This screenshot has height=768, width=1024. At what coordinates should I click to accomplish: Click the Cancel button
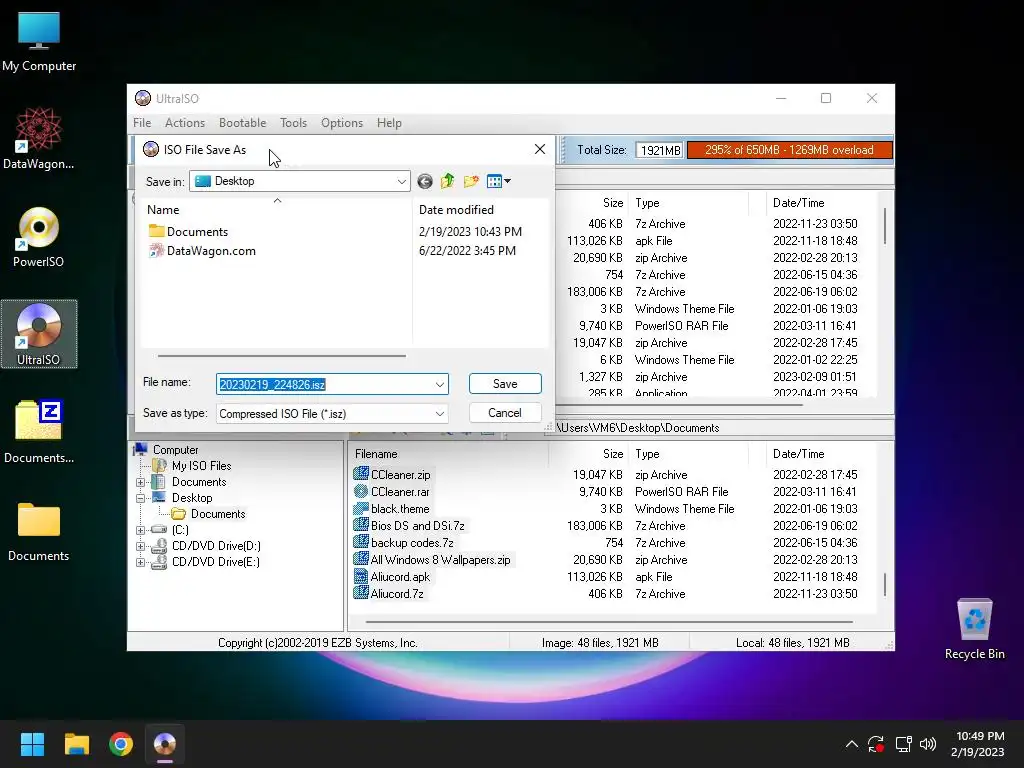[505, 413]
